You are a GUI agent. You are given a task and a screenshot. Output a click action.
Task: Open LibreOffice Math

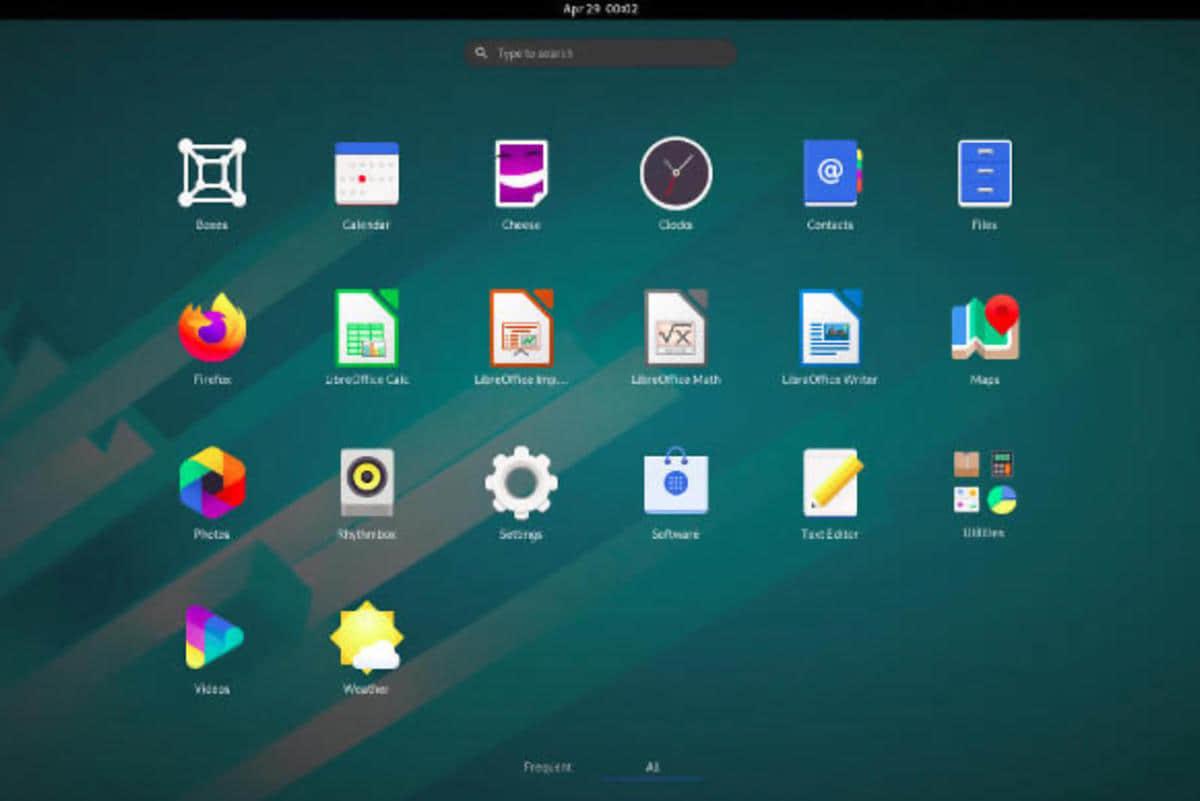(676, 329)
